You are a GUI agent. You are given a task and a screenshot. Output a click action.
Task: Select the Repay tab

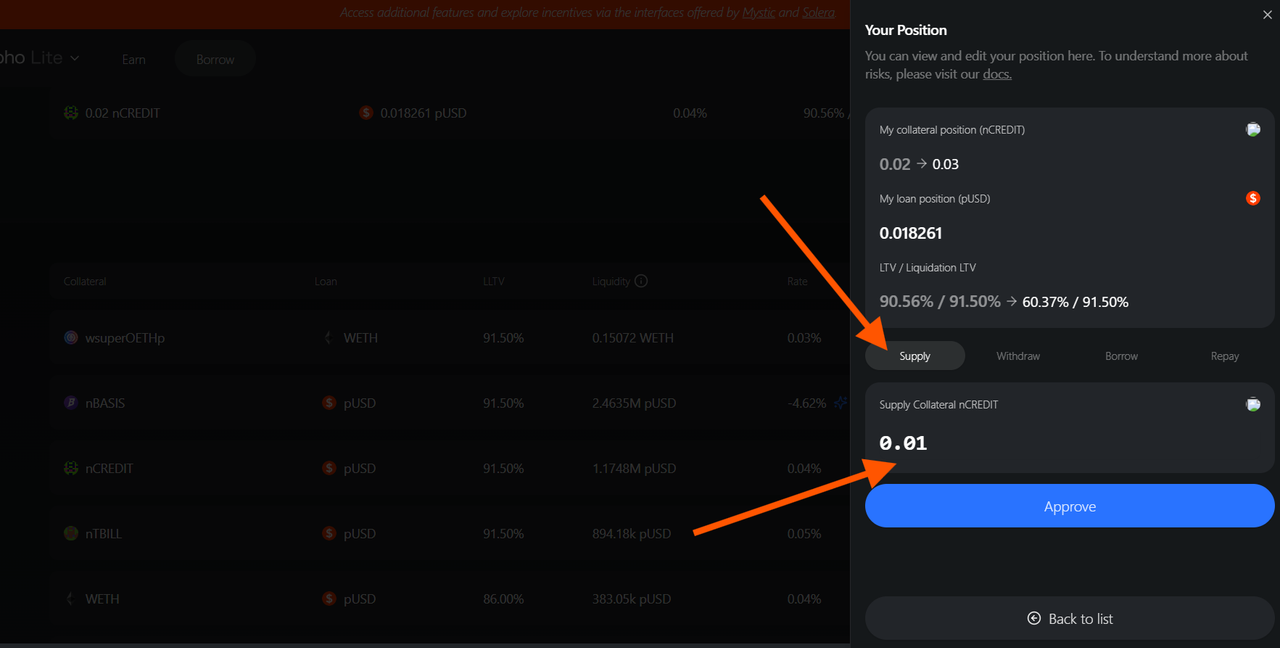tap(1225, 356)
